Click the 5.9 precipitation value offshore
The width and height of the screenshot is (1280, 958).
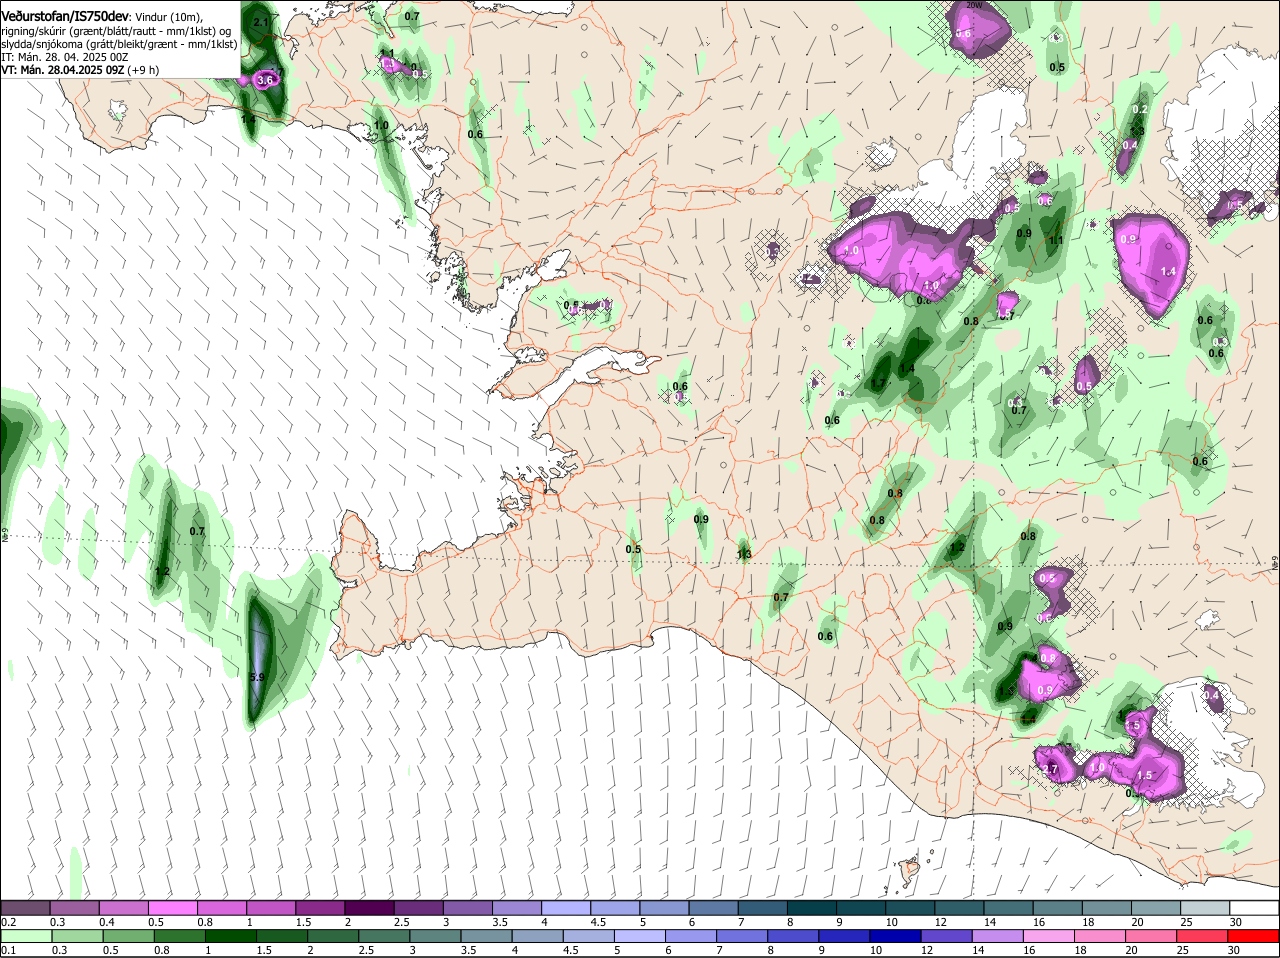pos(257,677)
